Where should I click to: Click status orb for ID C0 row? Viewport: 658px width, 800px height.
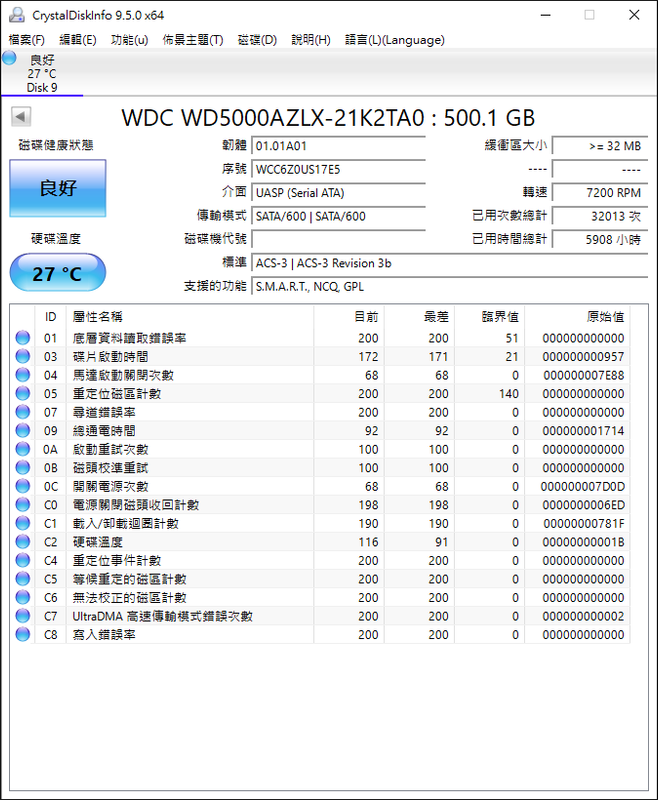[x=22, y=505]
